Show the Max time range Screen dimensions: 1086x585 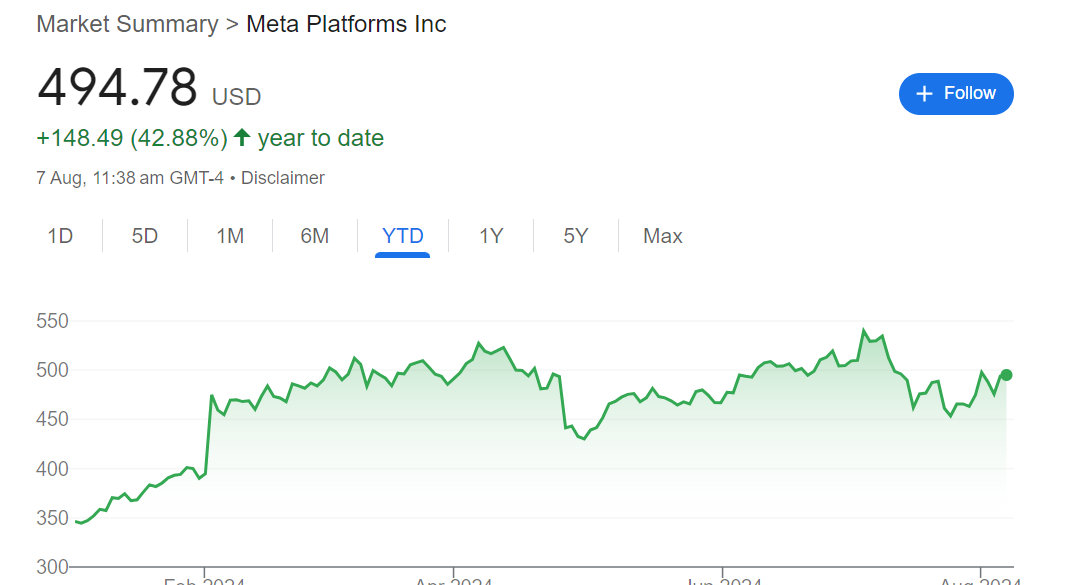click(x=662, y=236)
